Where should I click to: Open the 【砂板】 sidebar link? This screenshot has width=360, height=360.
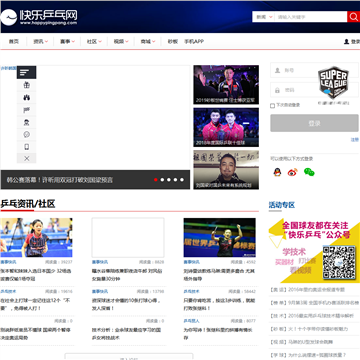pos(308,329)
